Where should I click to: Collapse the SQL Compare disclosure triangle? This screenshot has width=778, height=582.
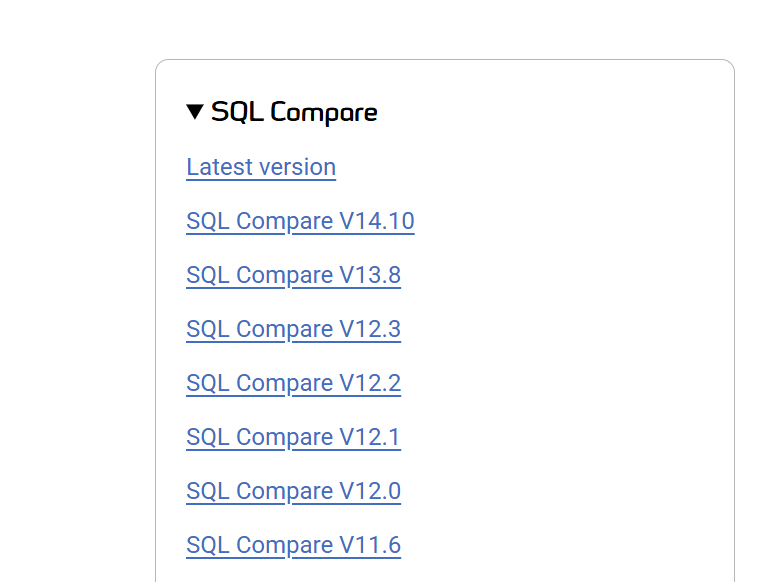click(195, 112)
